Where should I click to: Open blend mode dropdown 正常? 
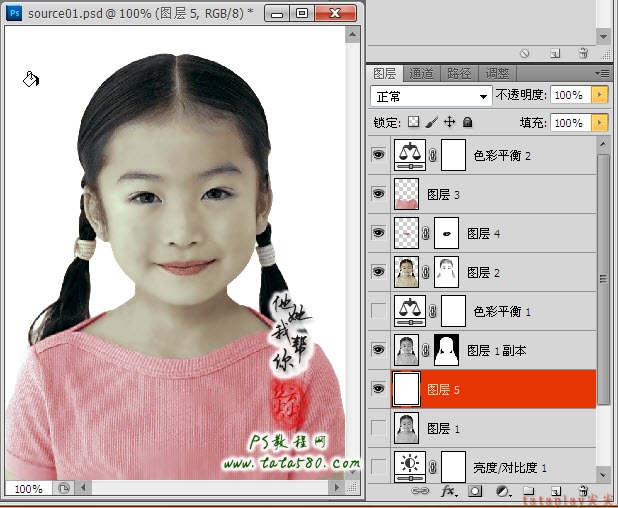[431, 96]
